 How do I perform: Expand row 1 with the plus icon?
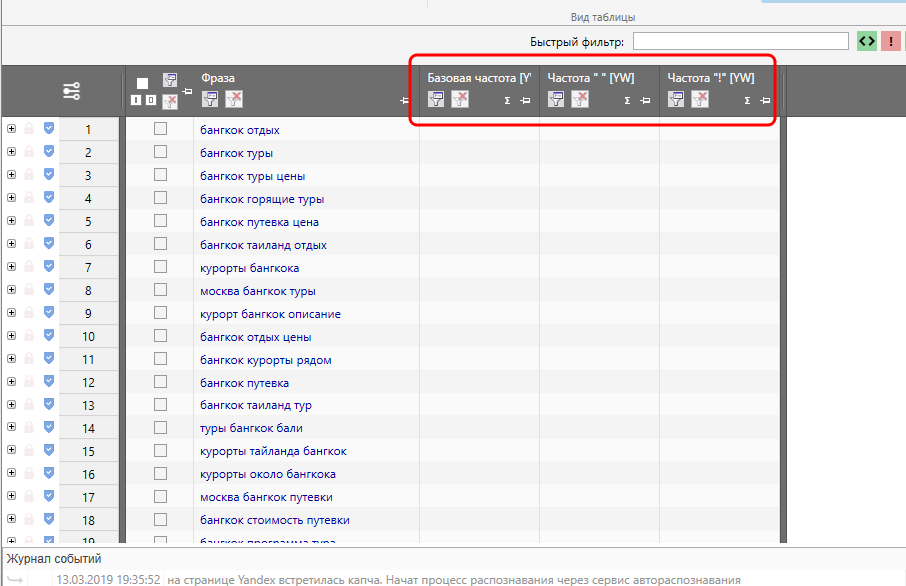point(11,129)
